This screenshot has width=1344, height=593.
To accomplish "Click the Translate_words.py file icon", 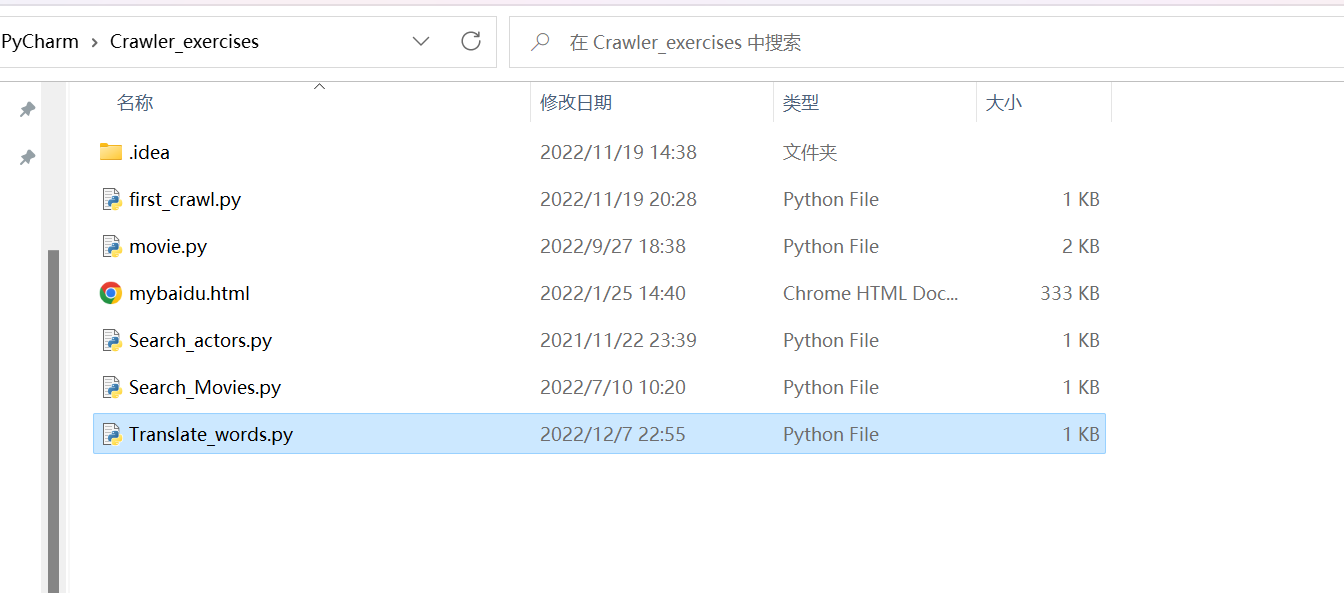I will 111,434.
